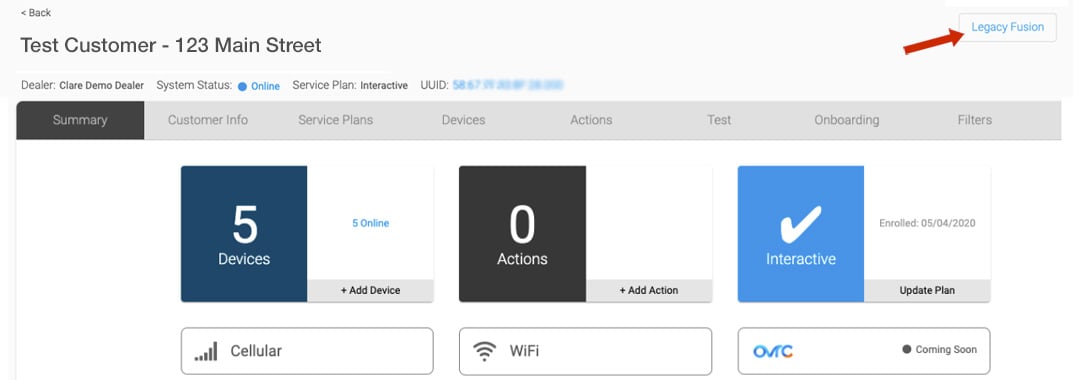Open the blue Interactive plan tile
Screen dimensions: 1080x380
click(800, 233)
